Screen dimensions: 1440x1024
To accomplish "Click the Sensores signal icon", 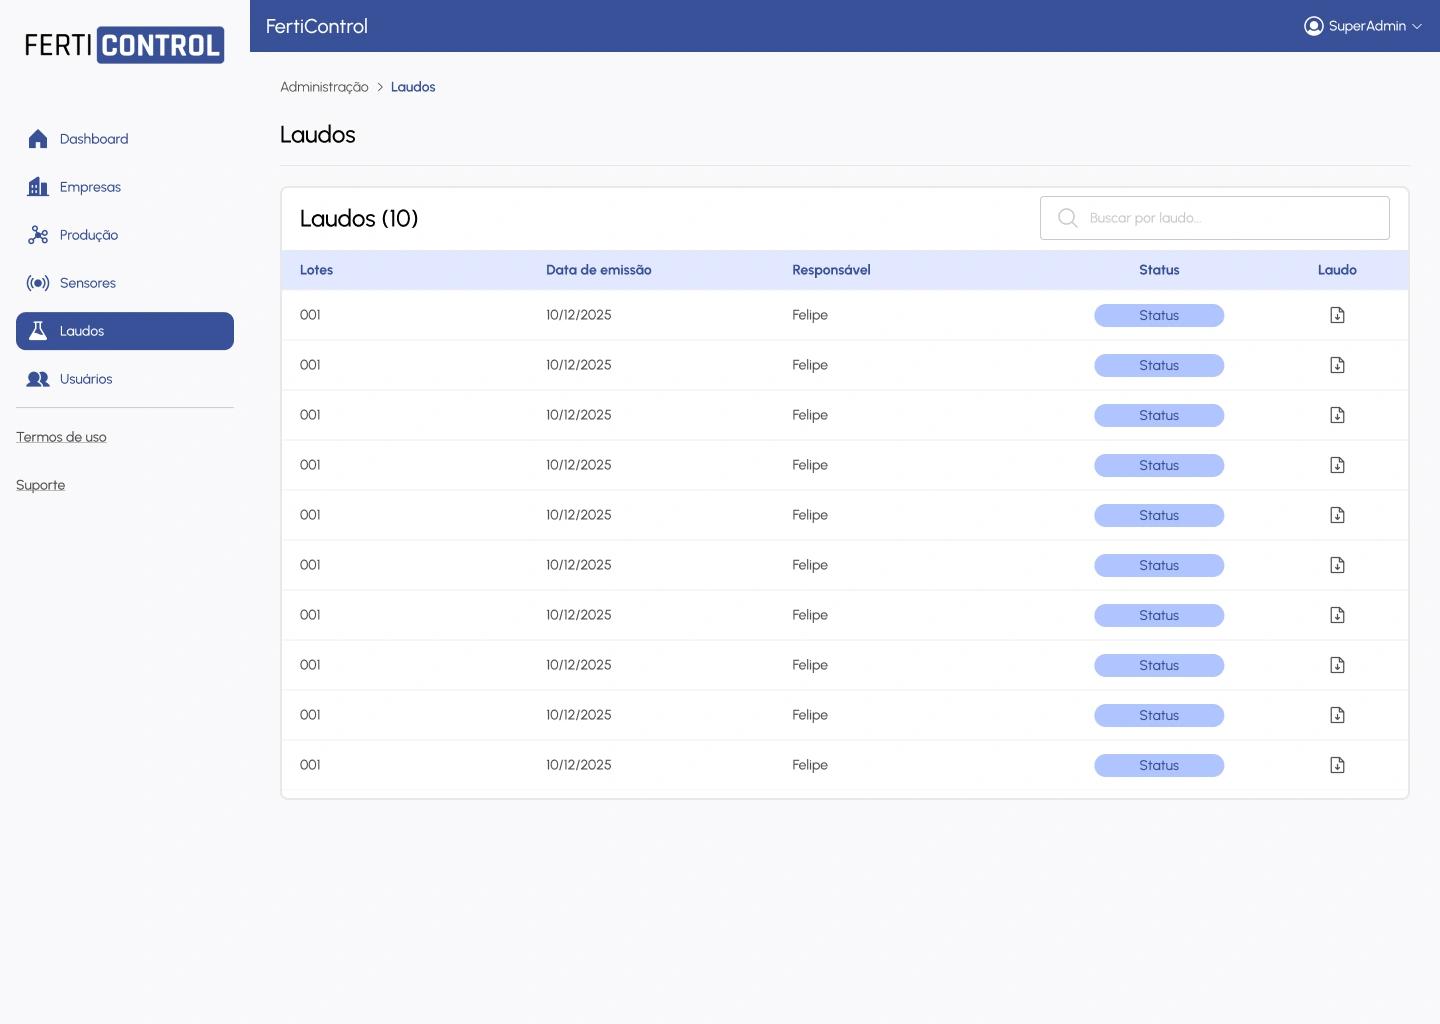I will coord(38,283).
